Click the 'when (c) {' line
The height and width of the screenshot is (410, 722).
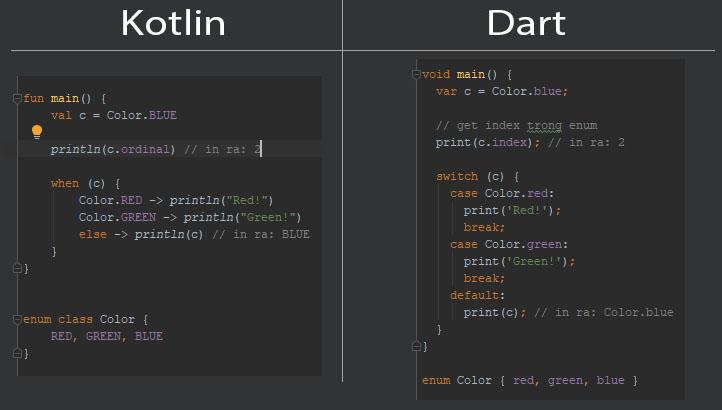(x=86, y=183)
